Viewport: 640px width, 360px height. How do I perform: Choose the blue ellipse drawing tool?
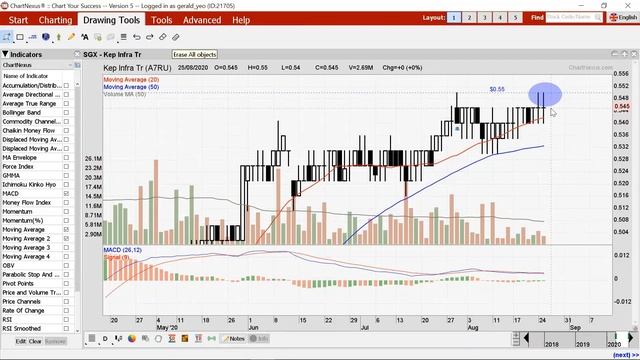coord(46,37)
